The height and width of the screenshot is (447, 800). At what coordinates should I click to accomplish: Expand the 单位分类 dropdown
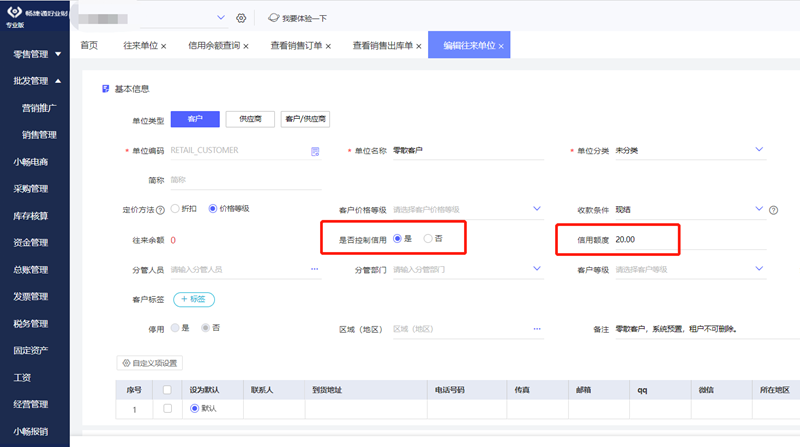[x=759, y=150]
